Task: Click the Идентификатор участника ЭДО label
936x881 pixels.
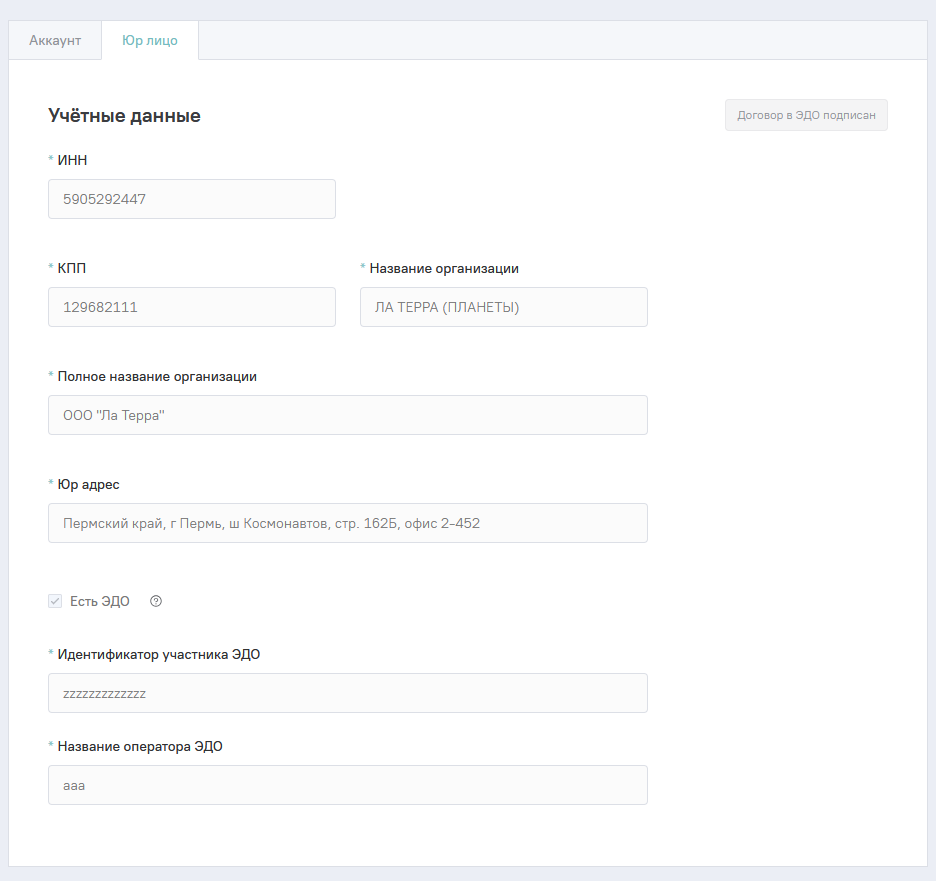Action: coord(159,654)
